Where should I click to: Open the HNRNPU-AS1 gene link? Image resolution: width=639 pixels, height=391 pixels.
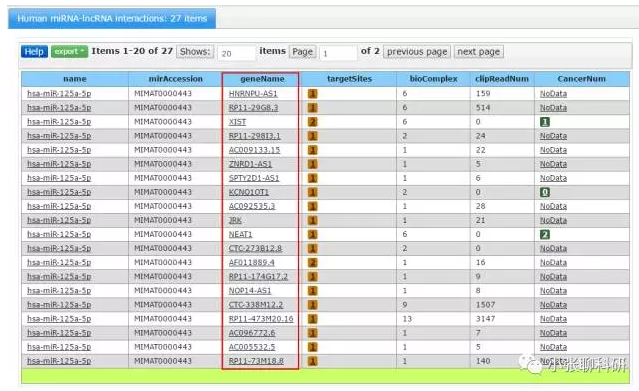point(253,94)
